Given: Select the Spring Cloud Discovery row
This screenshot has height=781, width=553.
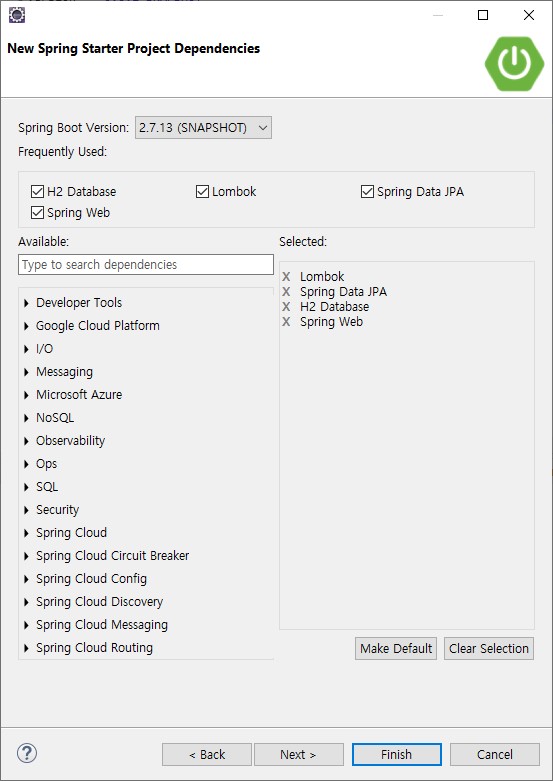Looking at the screenshot, I should click(100, 602).
